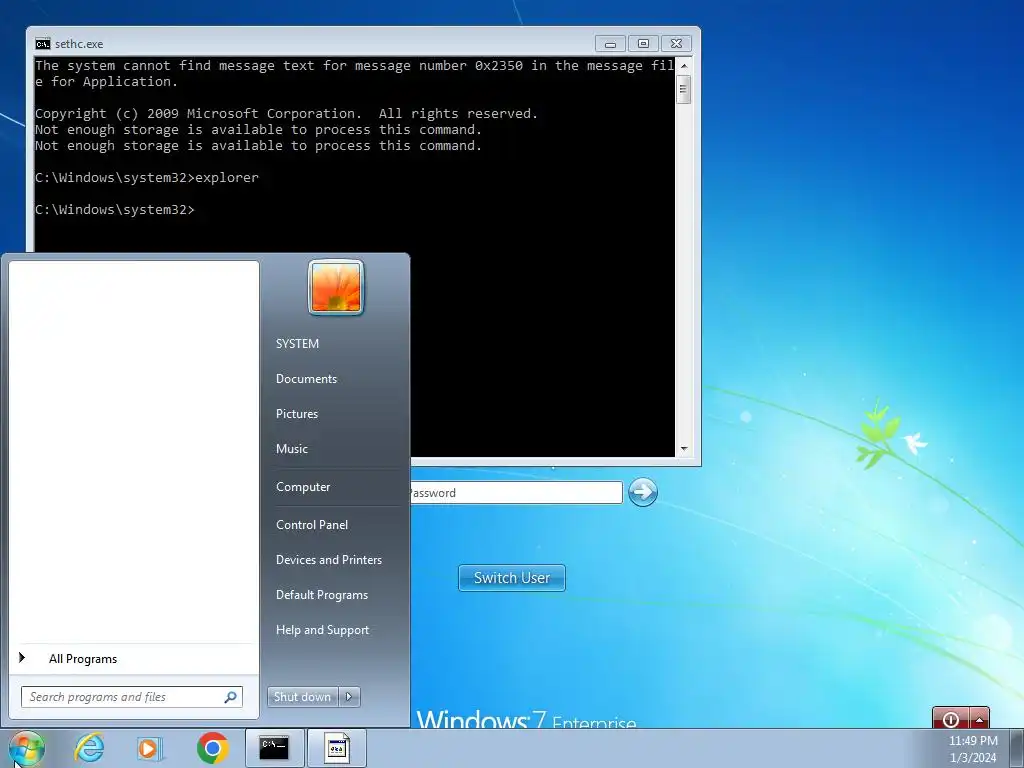1024x768 pixels.
Task: Click the console scrollbar up arrow
Action: click(x=684, y=65)
